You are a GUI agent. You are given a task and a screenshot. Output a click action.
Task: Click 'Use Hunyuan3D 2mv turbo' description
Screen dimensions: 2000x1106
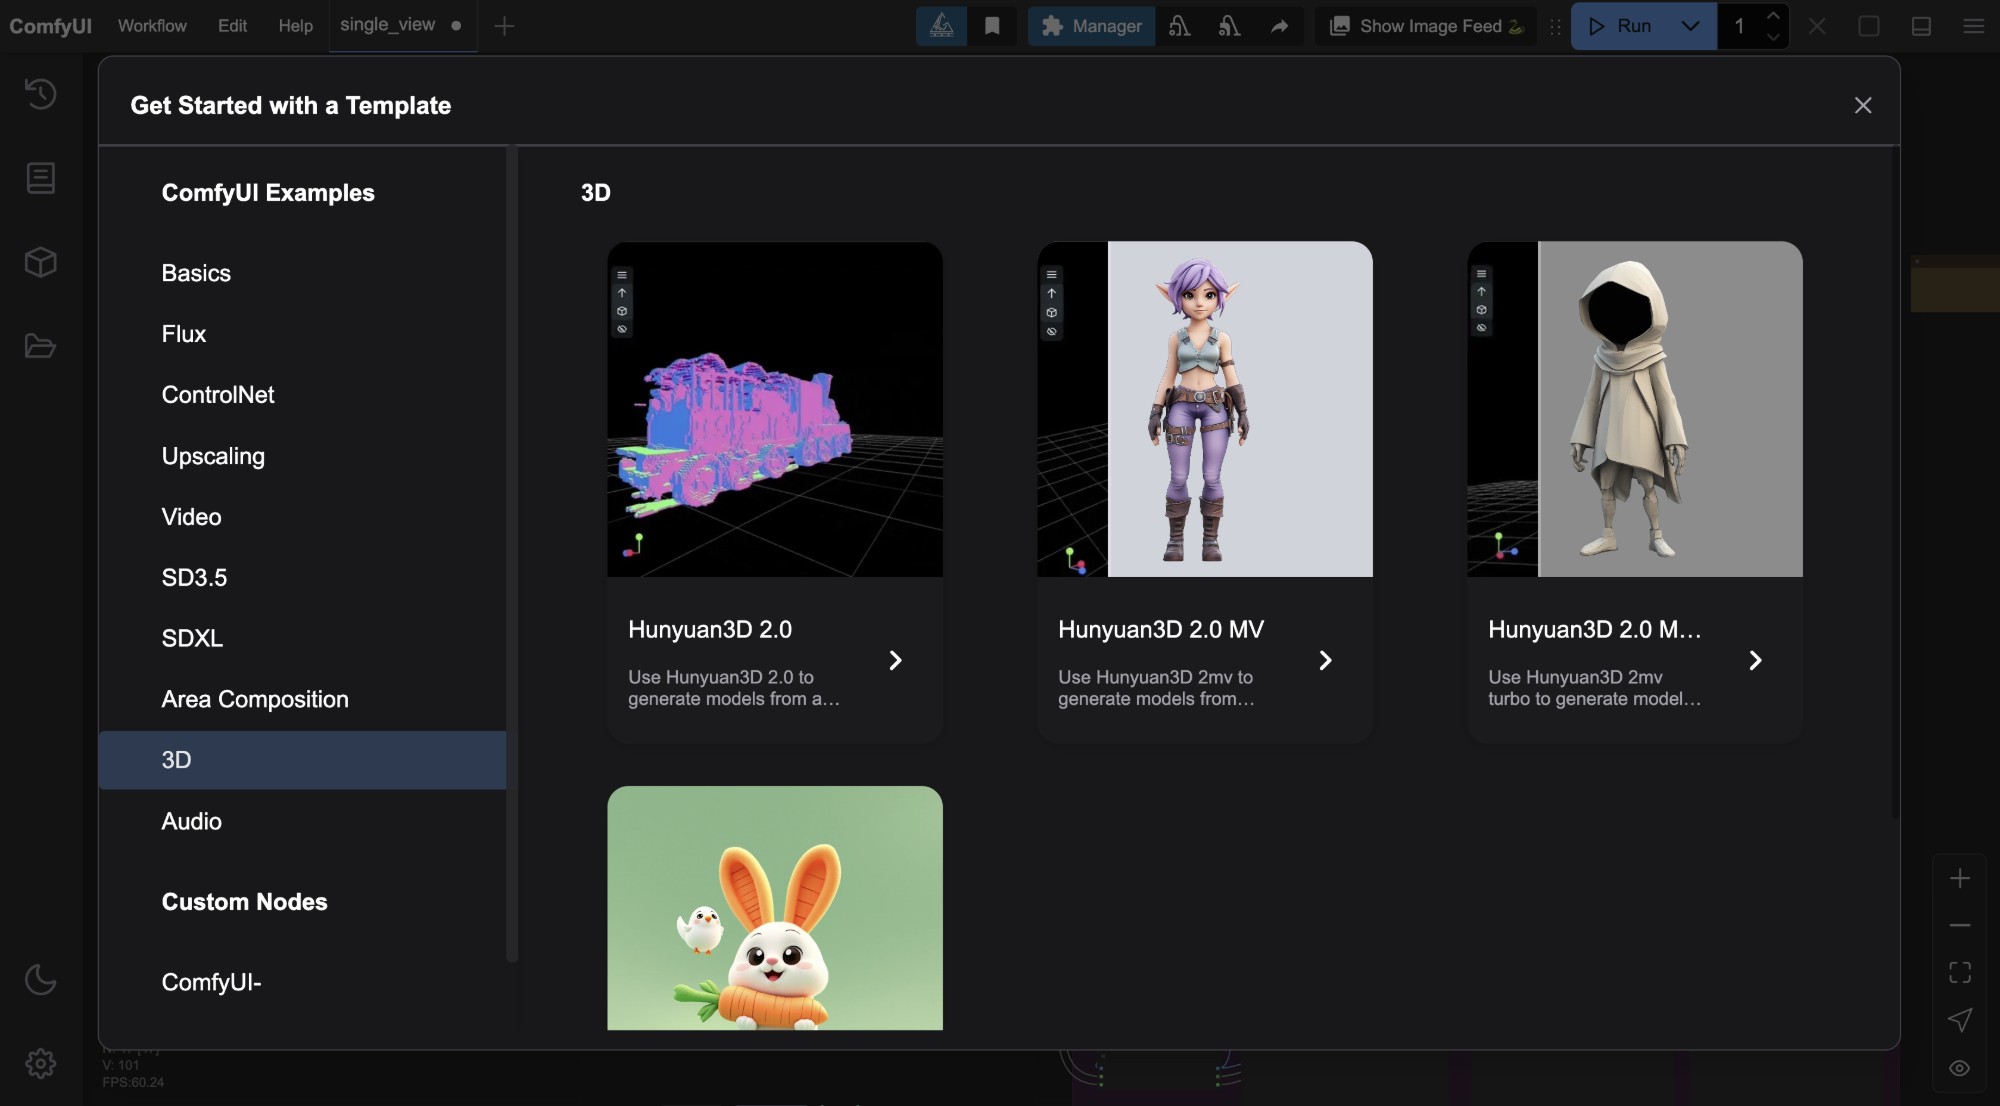(1594, 688)
